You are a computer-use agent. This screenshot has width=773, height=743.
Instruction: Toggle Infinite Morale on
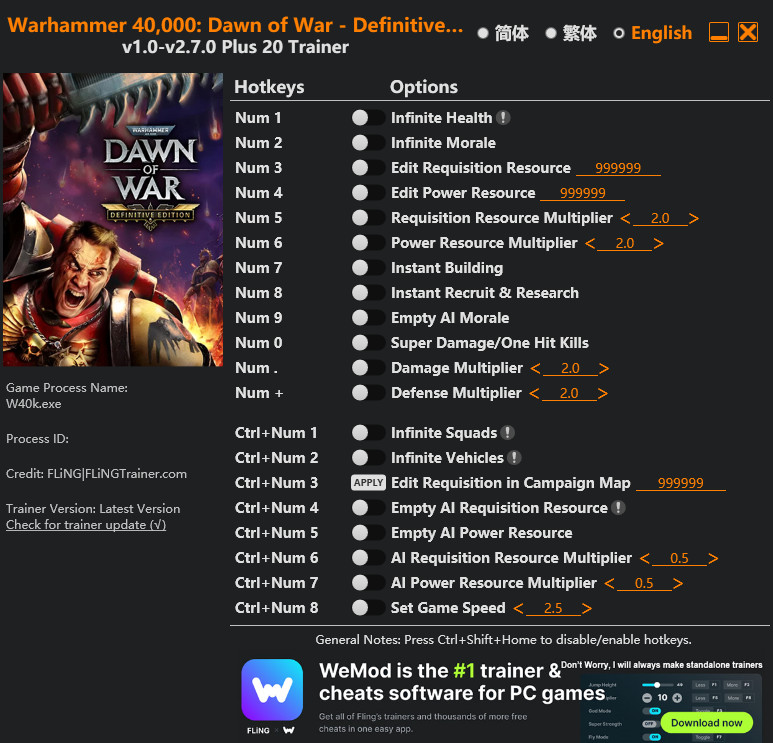click(368, 143)
